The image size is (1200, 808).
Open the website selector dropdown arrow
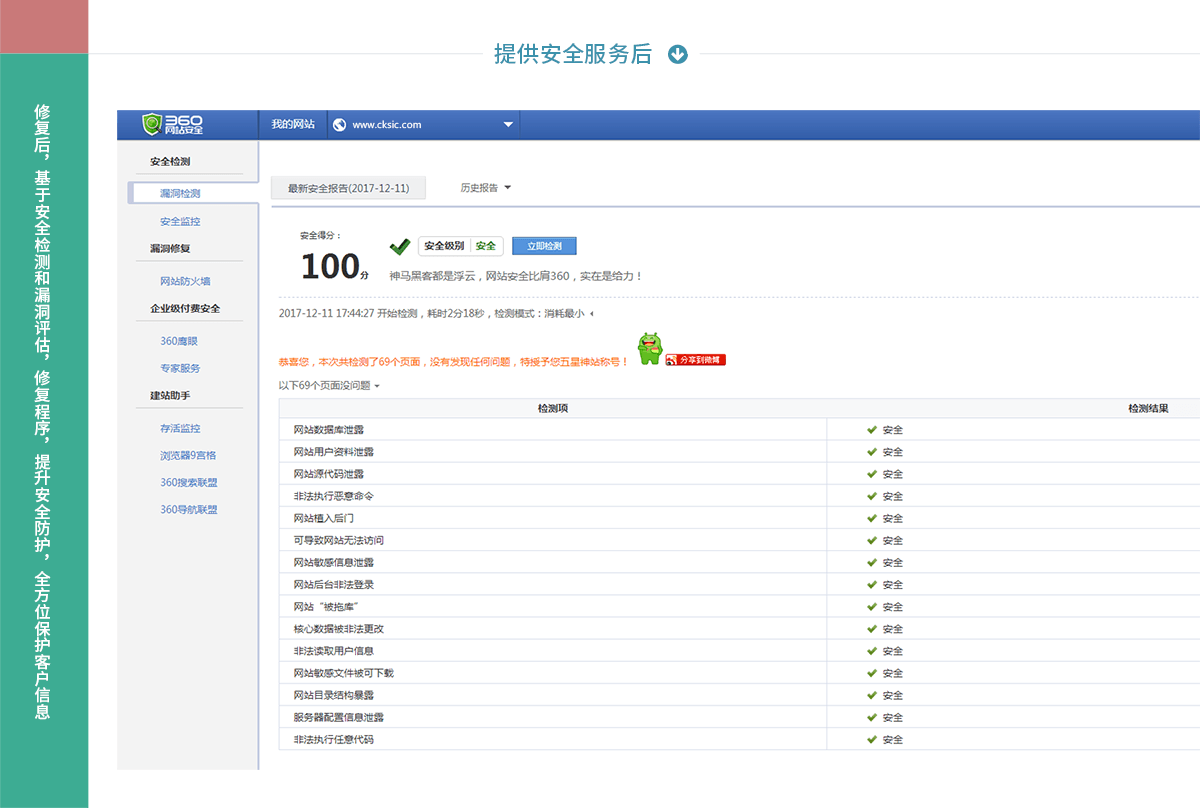click(508, 125)
